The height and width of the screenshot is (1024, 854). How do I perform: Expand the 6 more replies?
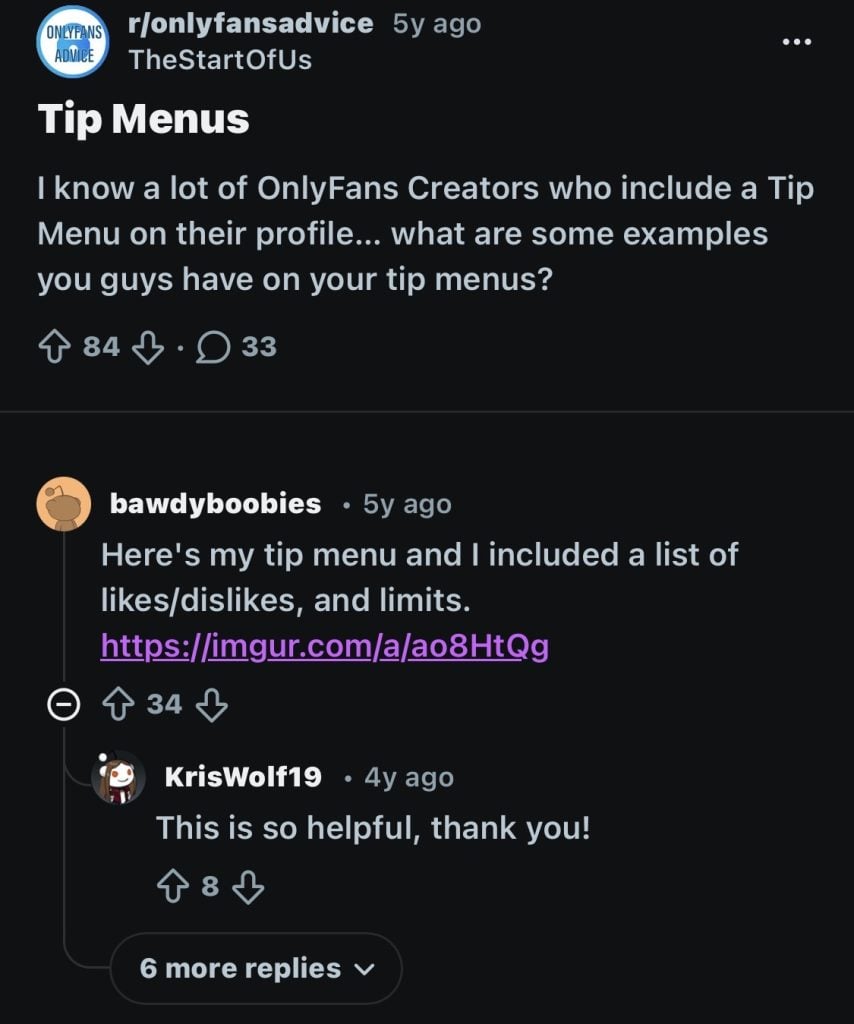(256, 968)
